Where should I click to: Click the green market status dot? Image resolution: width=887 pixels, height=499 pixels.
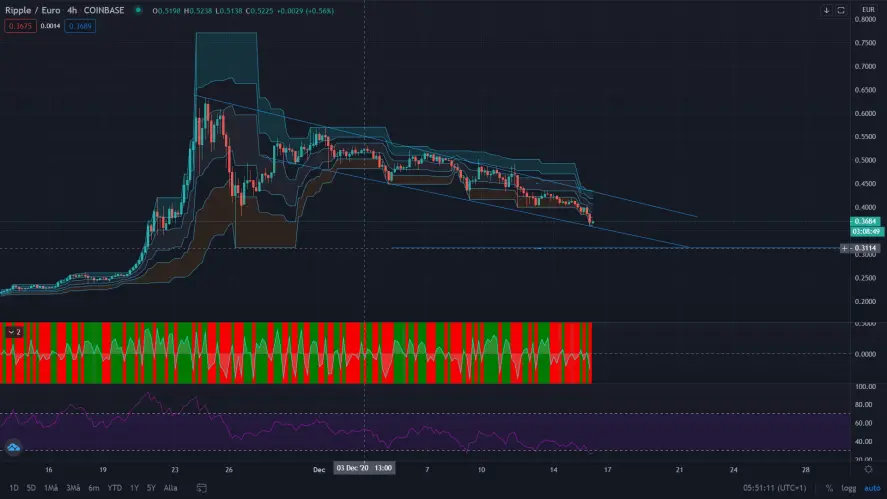click(x=137, y=10)
